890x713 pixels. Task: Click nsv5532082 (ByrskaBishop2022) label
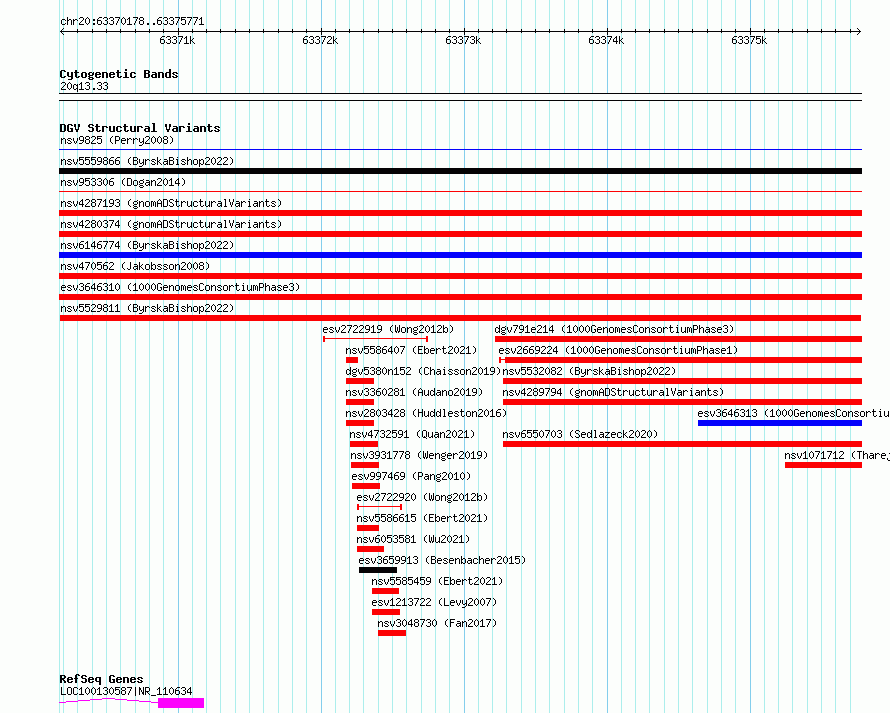pyautogui.click(x=589, y=371)
